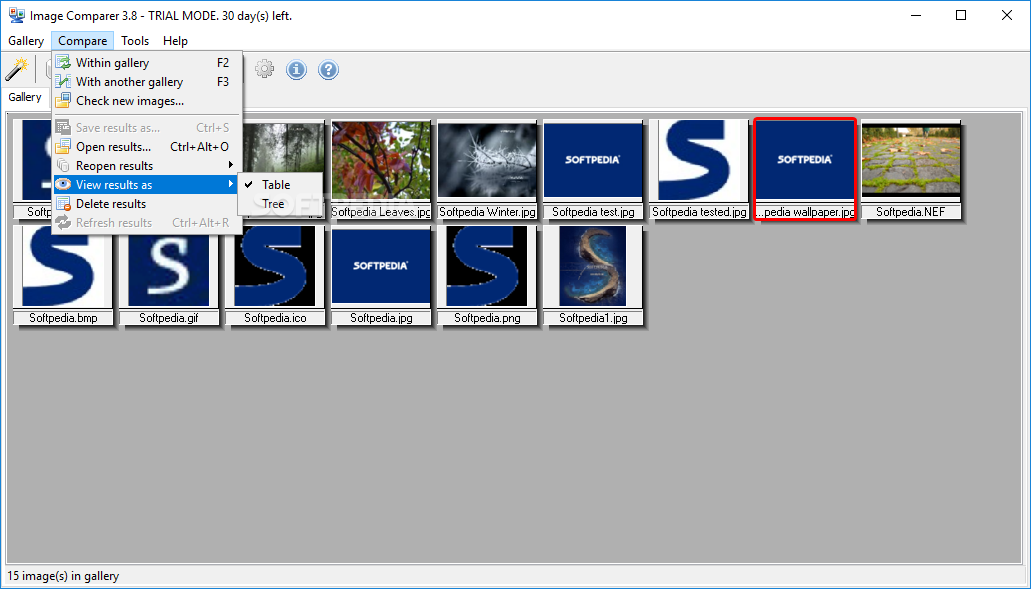
Task: Click the eye icon beside View results as
Action: click(63, 185)
